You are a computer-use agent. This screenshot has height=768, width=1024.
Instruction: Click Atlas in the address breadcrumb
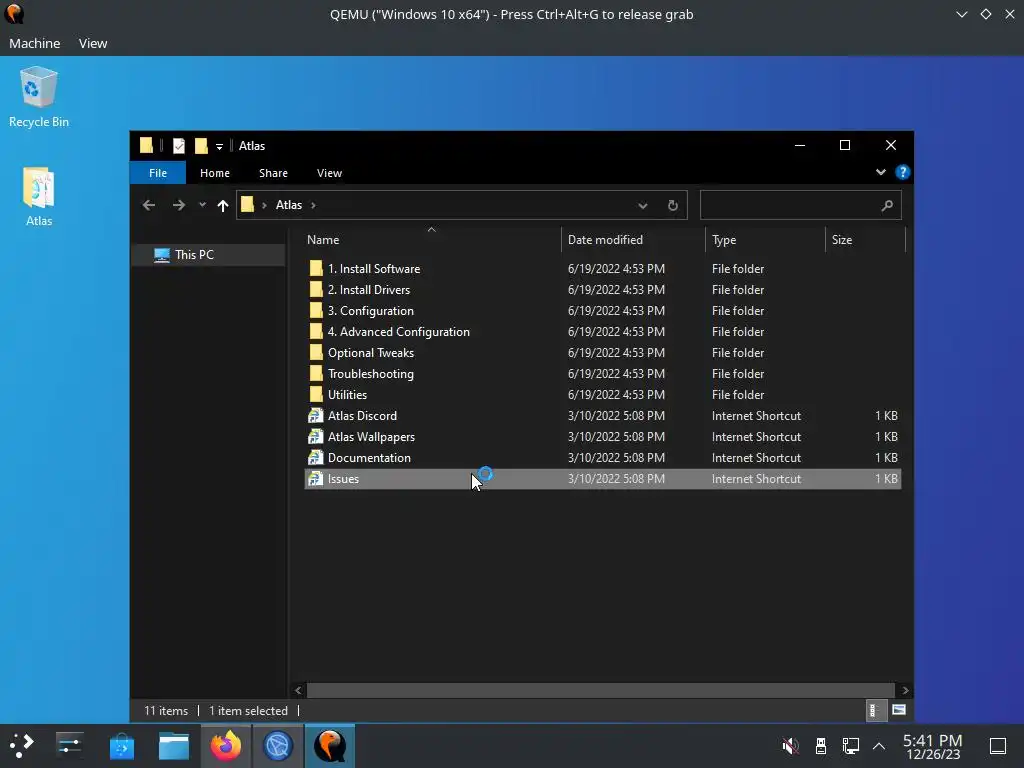(289, 205)
